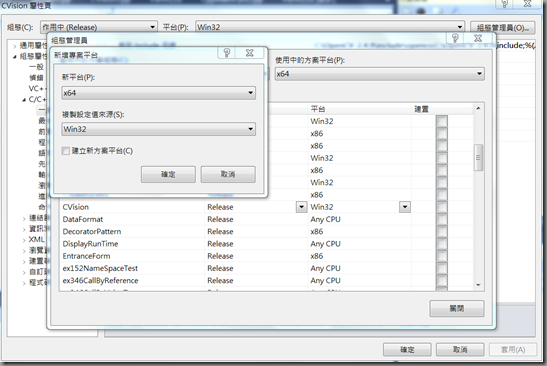Open the 新平台 x64 dropdown

click(158, 93)
